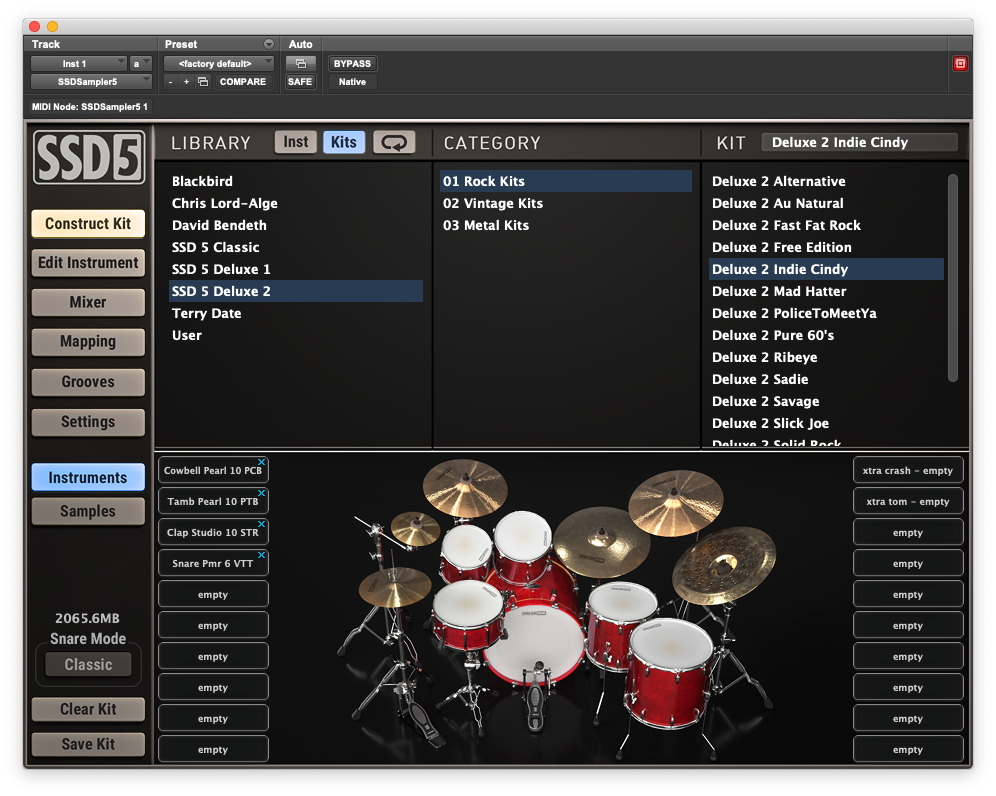The height and width of the screenshot is (796, 996).
Task: Select the SSD 5 Deluxe 1 library
Action: coord(296,269)
